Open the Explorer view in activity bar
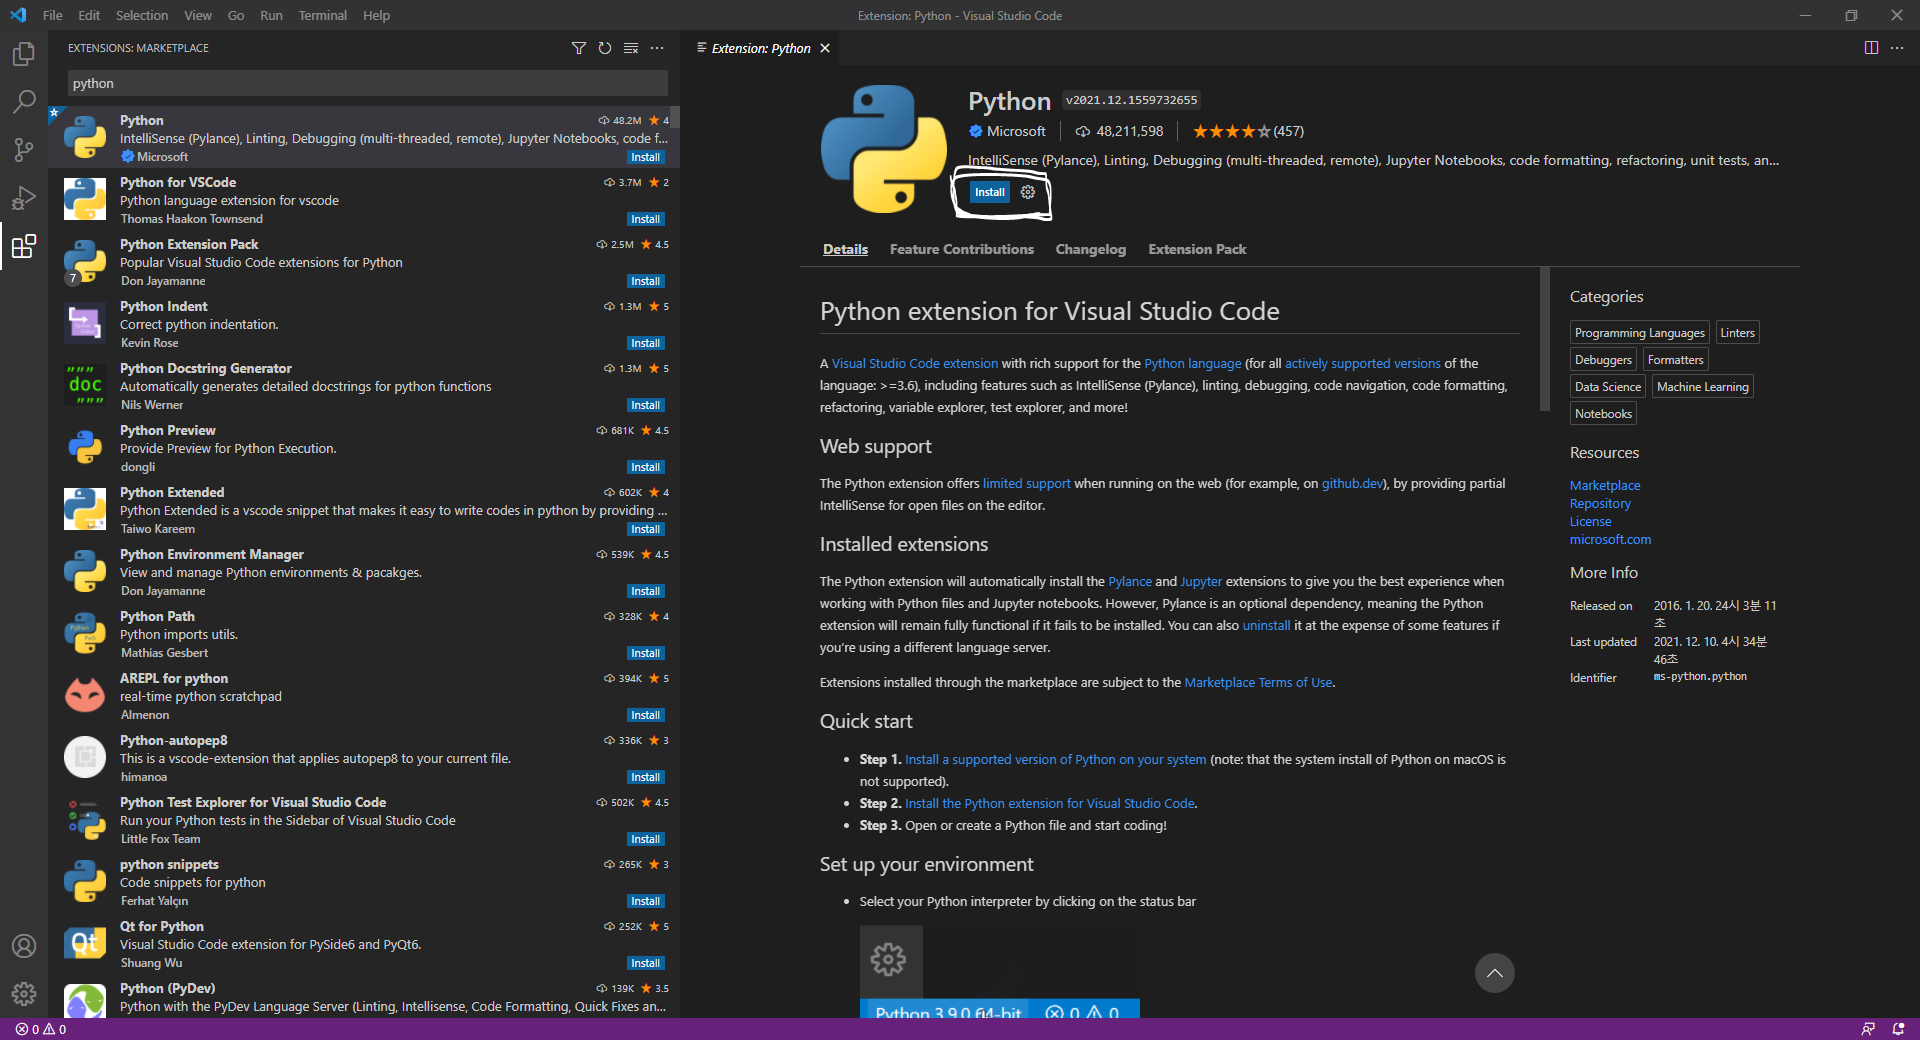Viewport: 1920px width, 1040px height. tap(24, 53)
